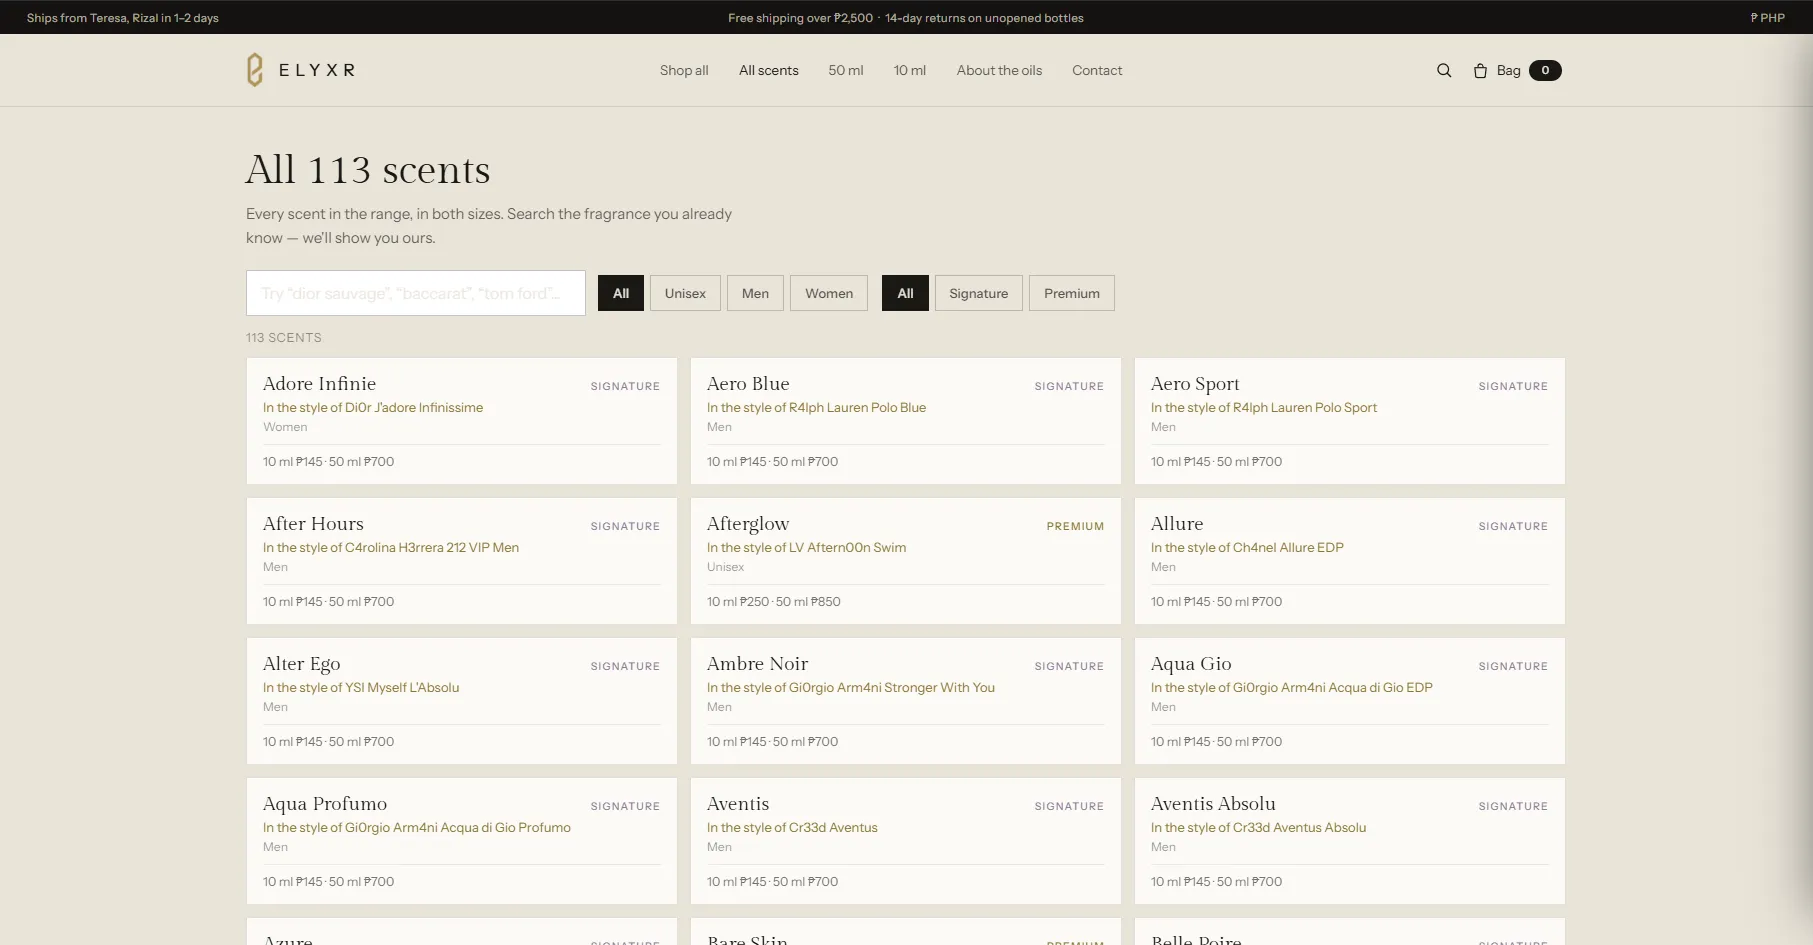Filter scents by Men

click(x=755, y=293)
